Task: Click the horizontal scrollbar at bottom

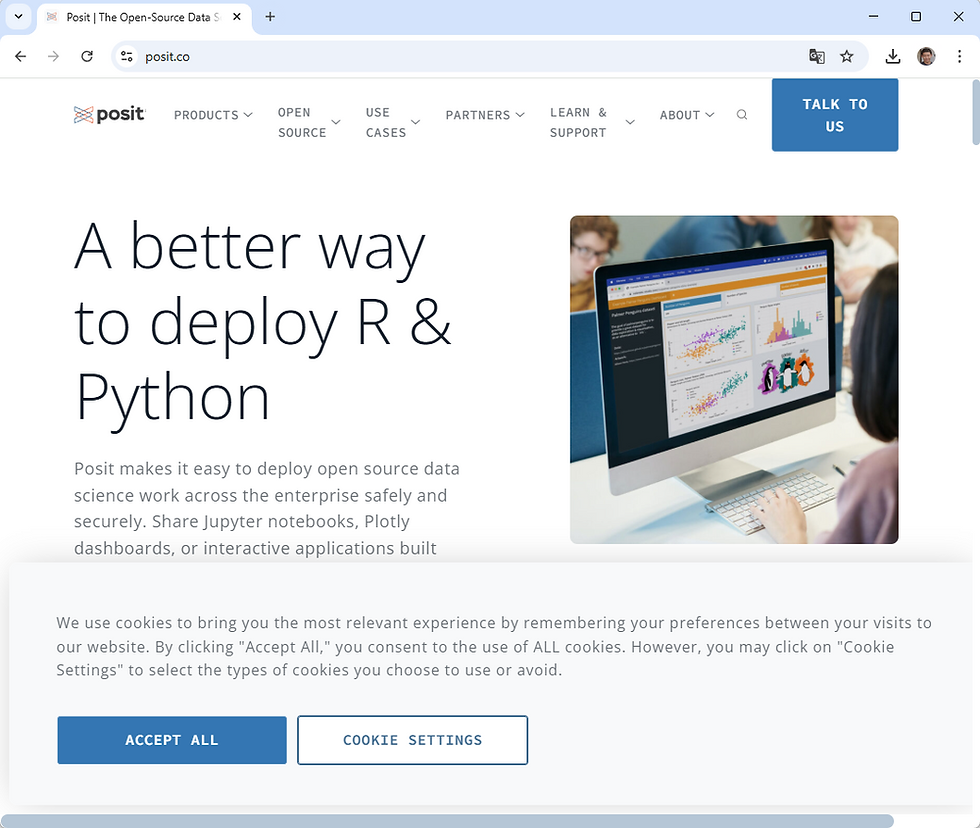Action: point(447,821)
